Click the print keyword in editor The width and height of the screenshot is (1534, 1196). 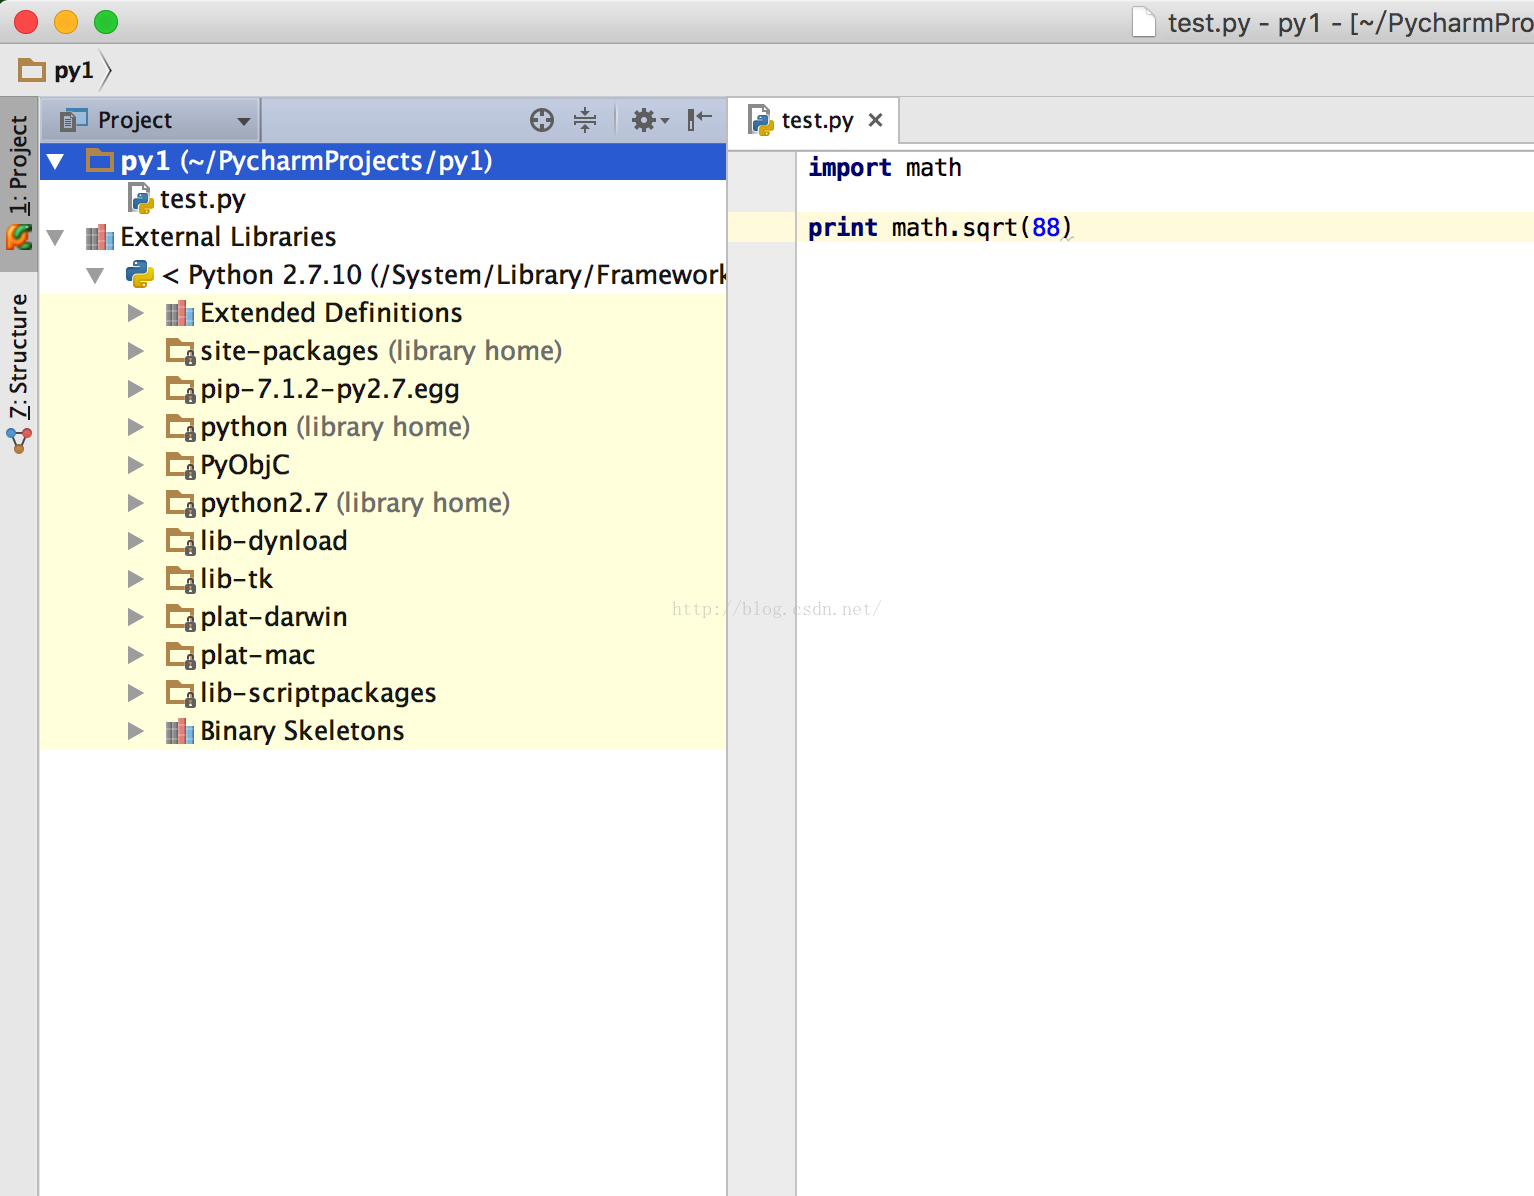coord(842,228)
